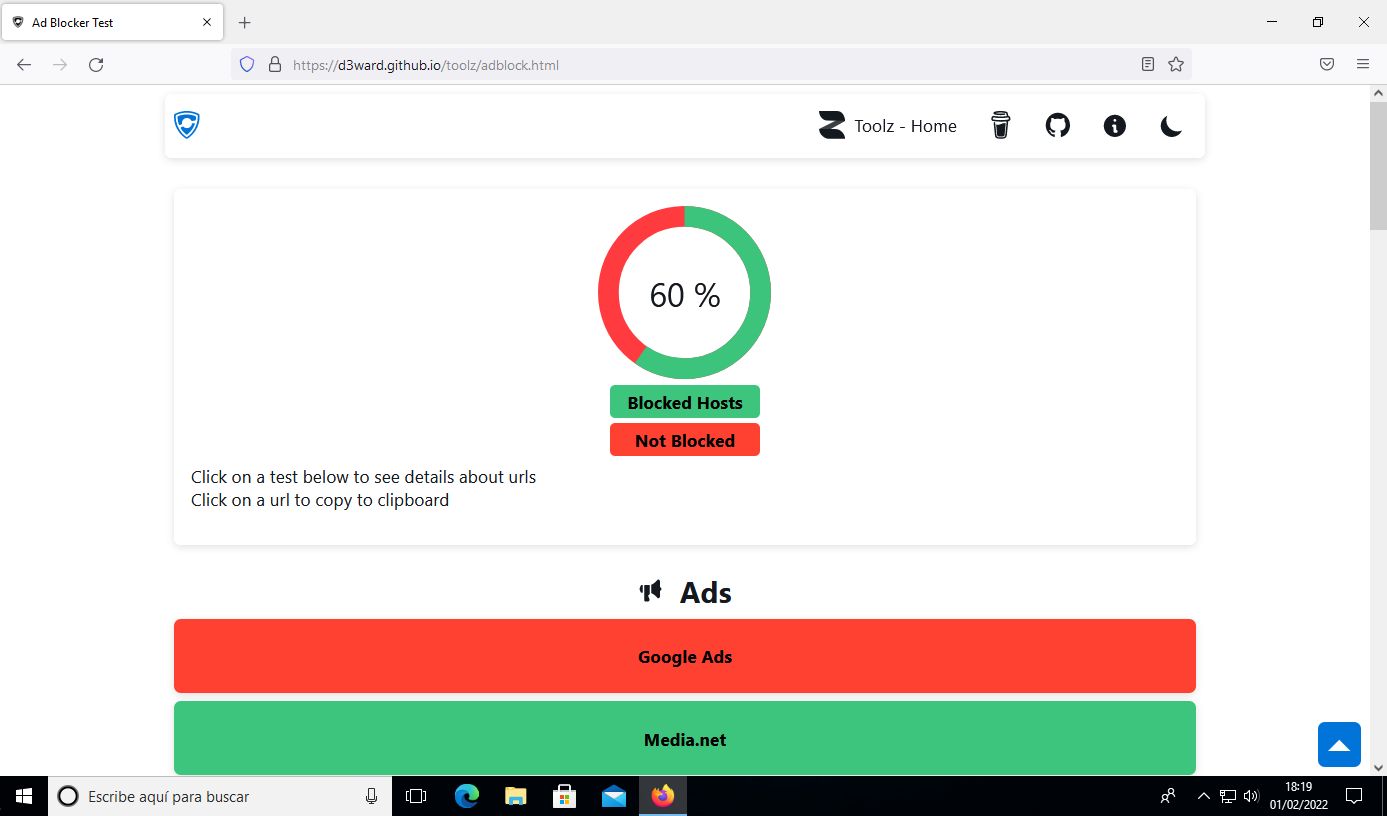Open the Firefox application menu
The image size is (1387, 816).
click(x=1362, y=65)
